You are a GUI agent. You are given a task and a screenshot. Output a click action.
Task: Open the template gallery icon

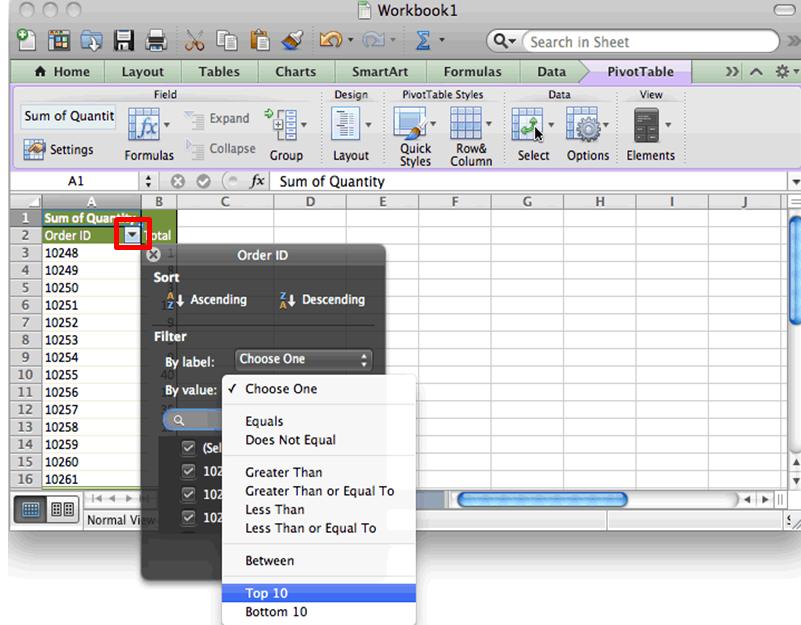point(59,40)
